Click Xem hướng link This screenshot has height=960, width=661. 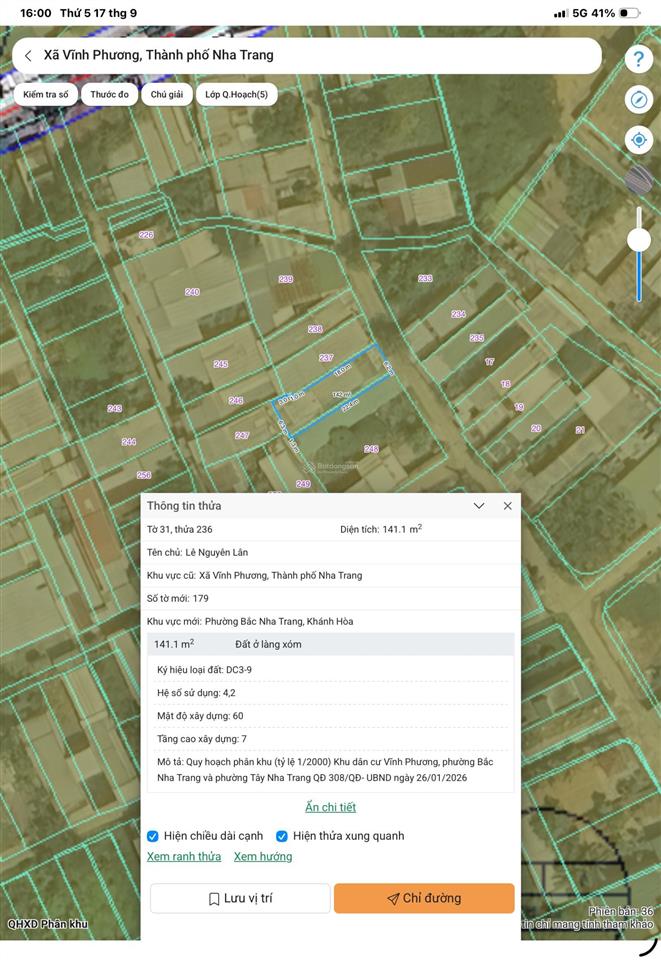pyautogui.click(x=263, y=857)
